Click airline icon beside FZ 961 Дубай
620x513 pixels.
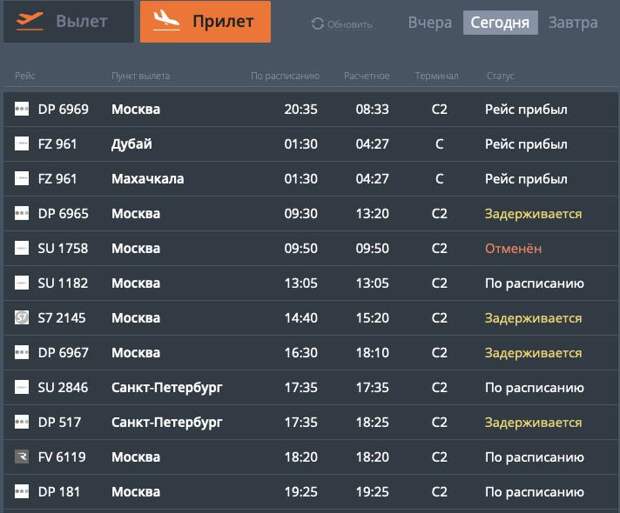tap(22, 144)
